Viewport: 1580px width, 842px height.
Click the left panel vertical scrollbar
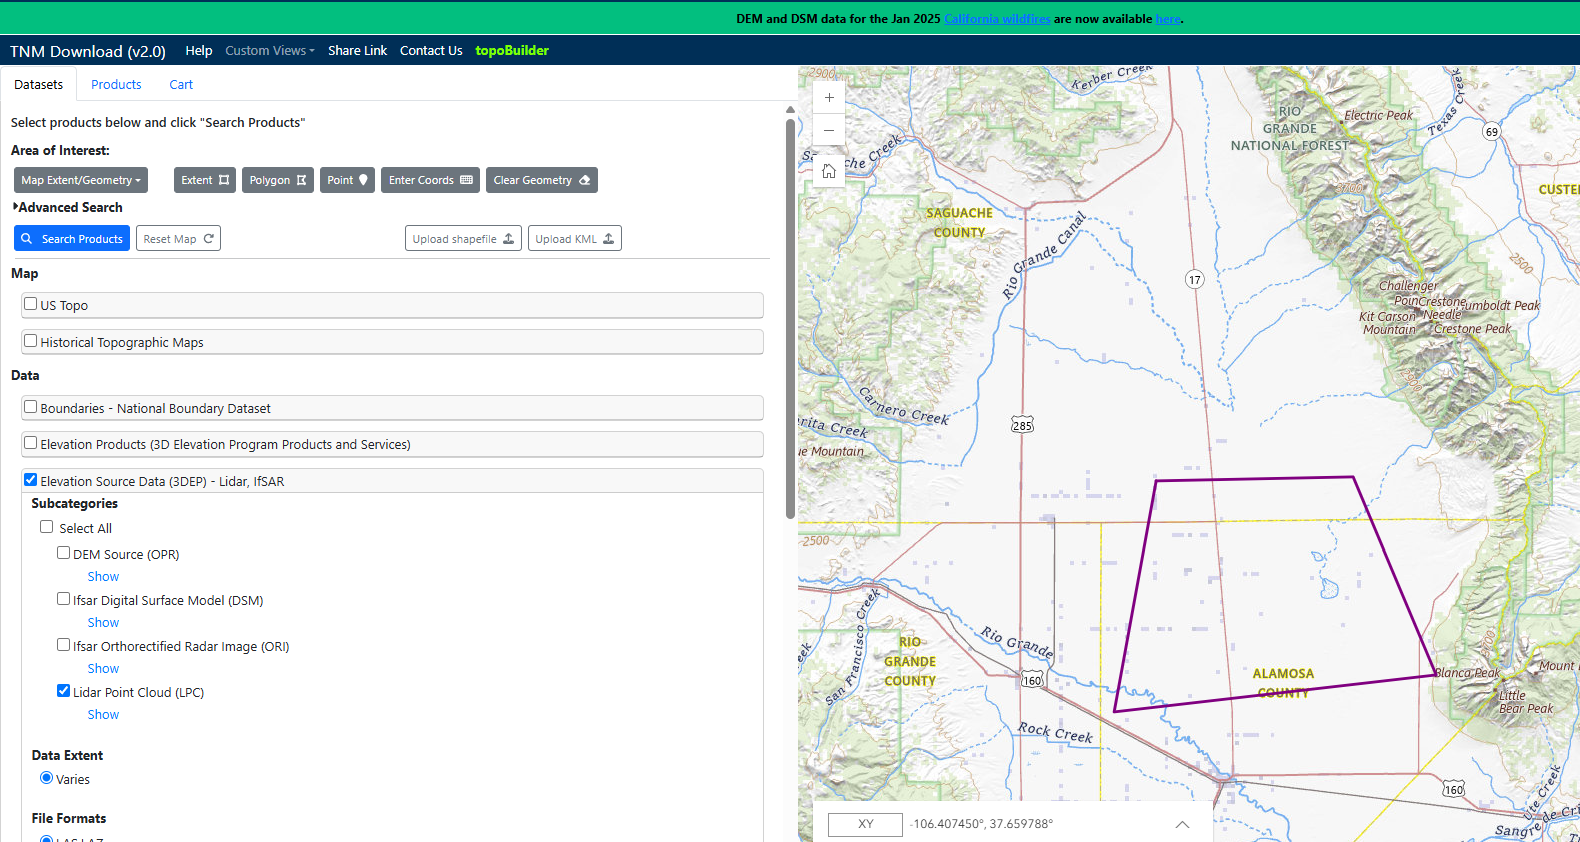coord(790,320)
